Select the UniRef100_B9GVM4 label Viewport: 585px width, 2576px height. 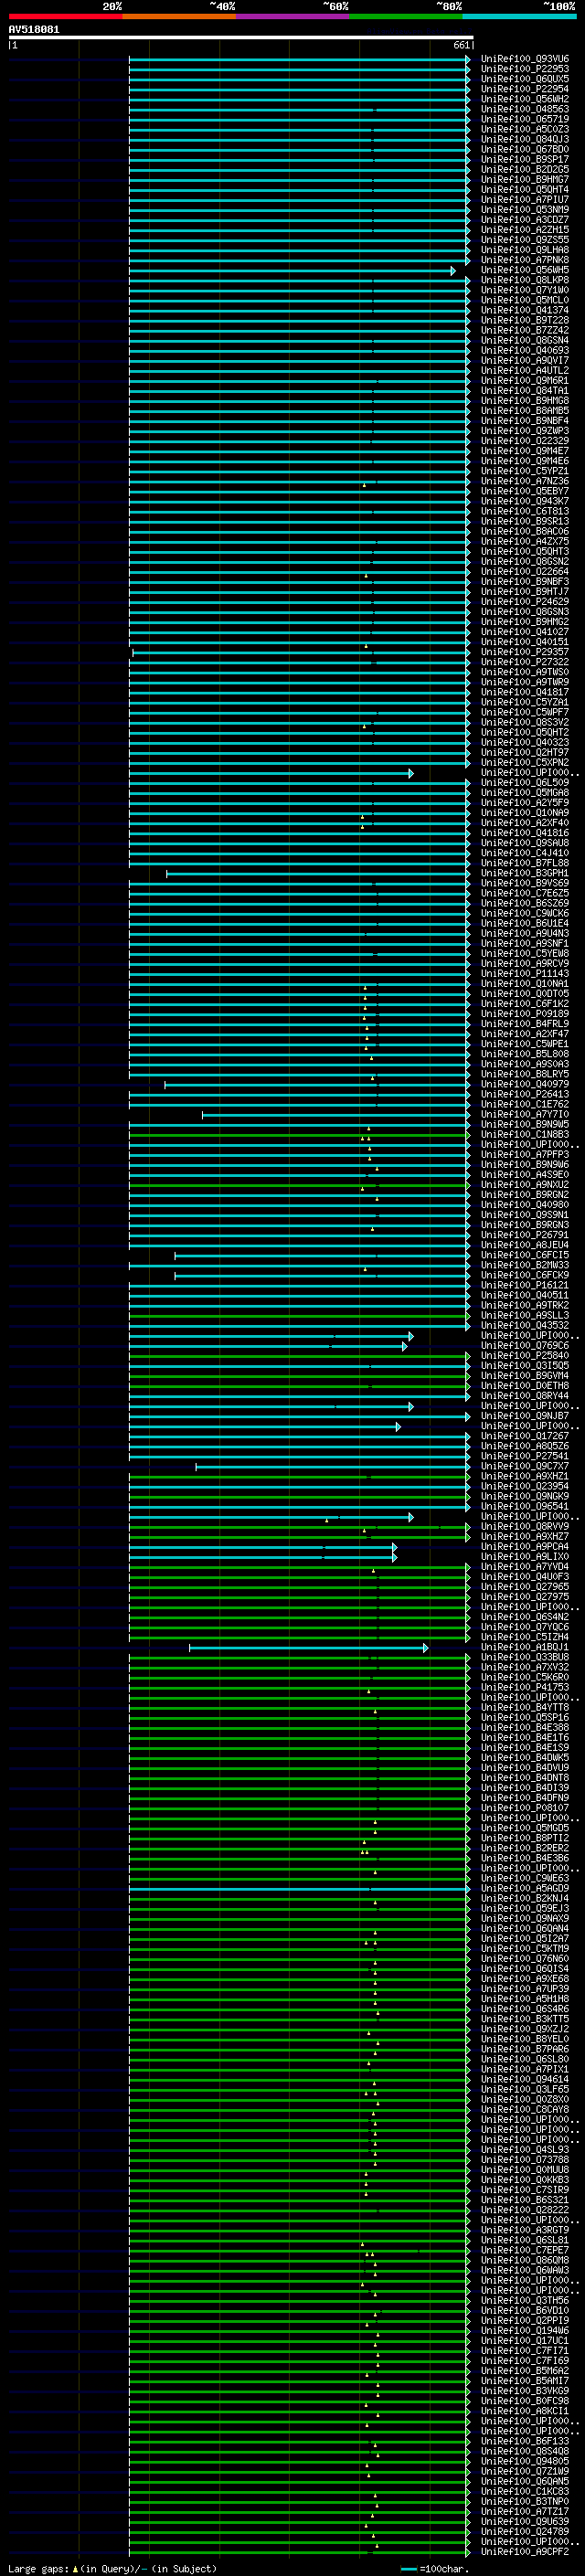pos(525,1376)
